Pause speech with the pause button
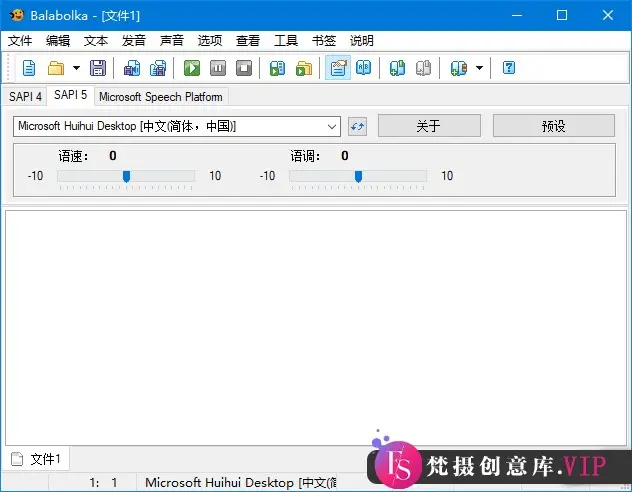Viewport: 632px width, 492px height. [218, 68]
